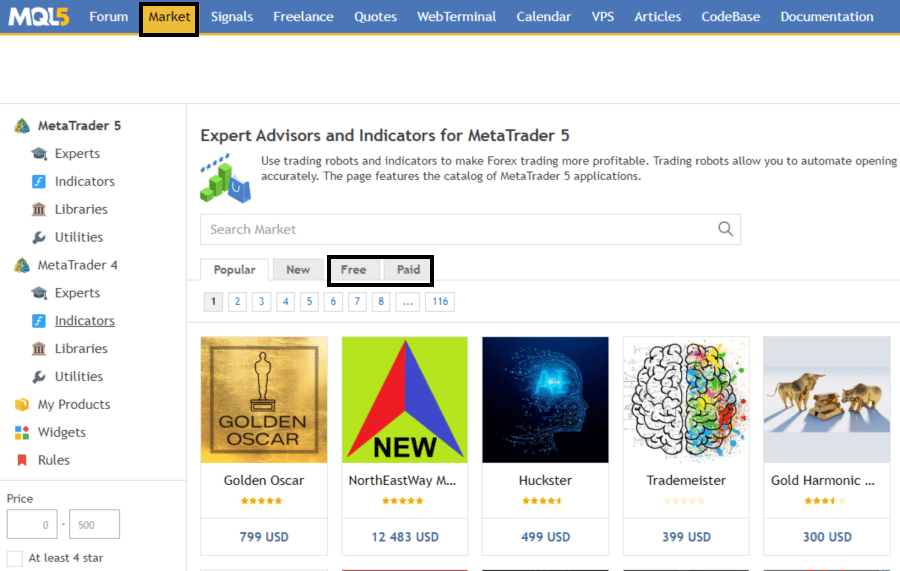
Task: Open the NorthEastWay product thumbnail
Action: coord(405,400)
